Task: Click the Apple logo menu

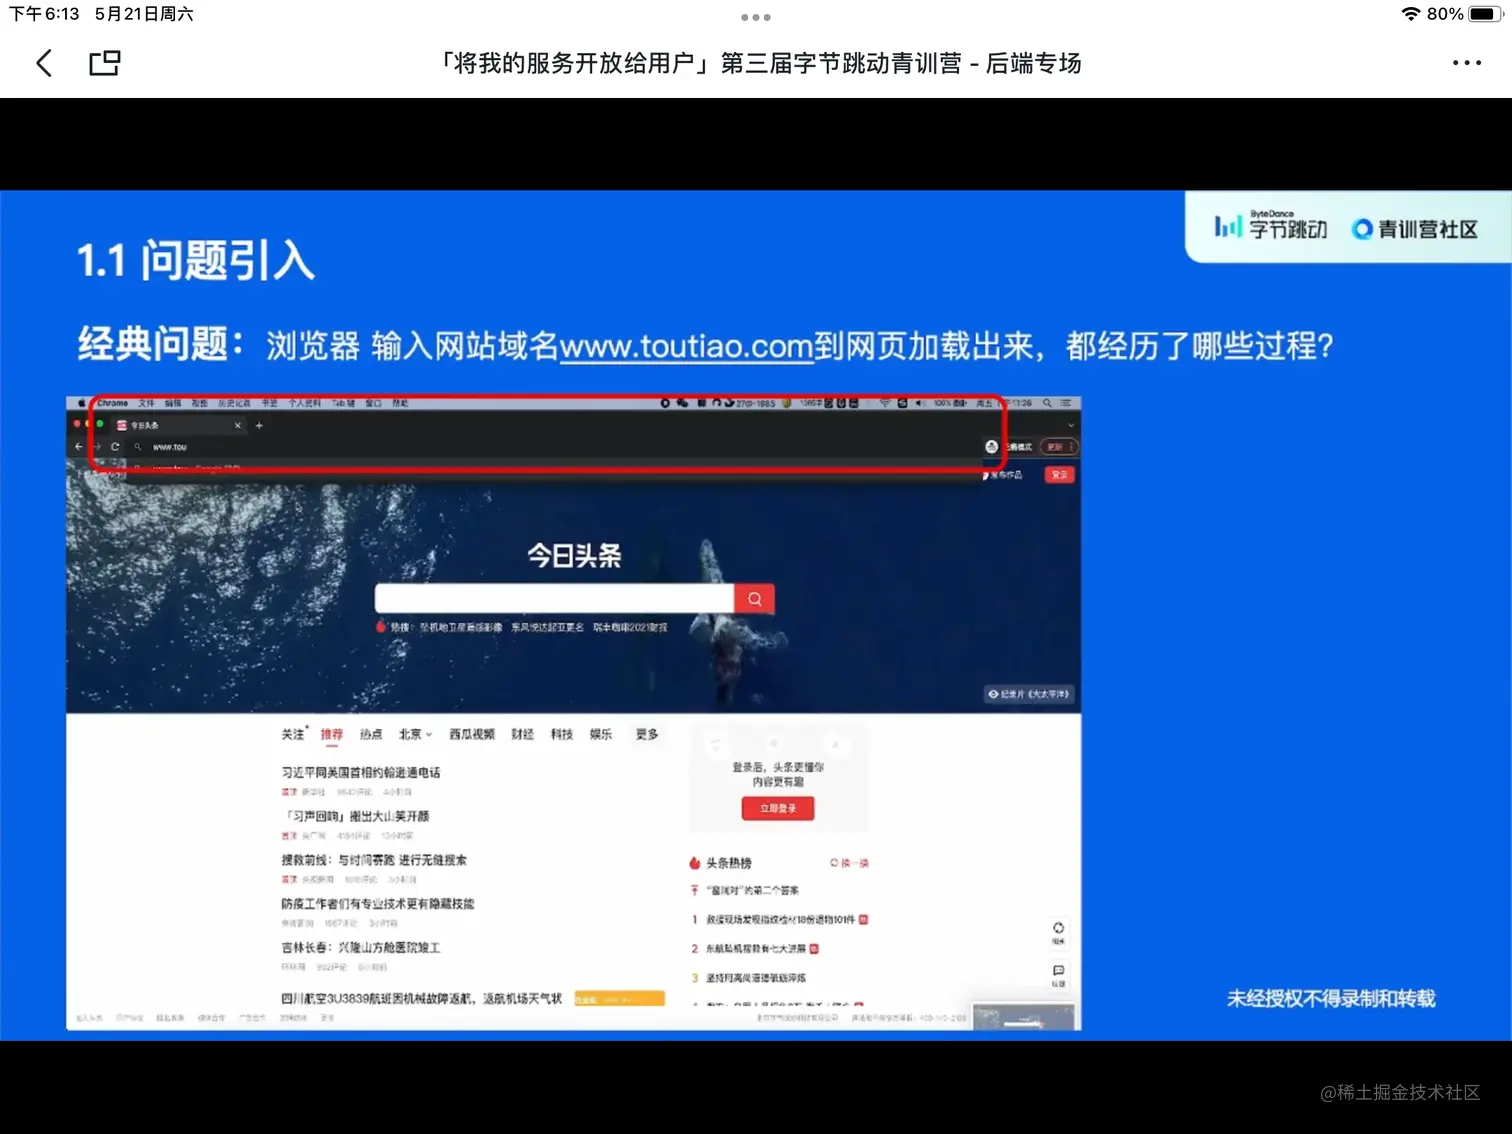Action: click(x=82, y=403)
